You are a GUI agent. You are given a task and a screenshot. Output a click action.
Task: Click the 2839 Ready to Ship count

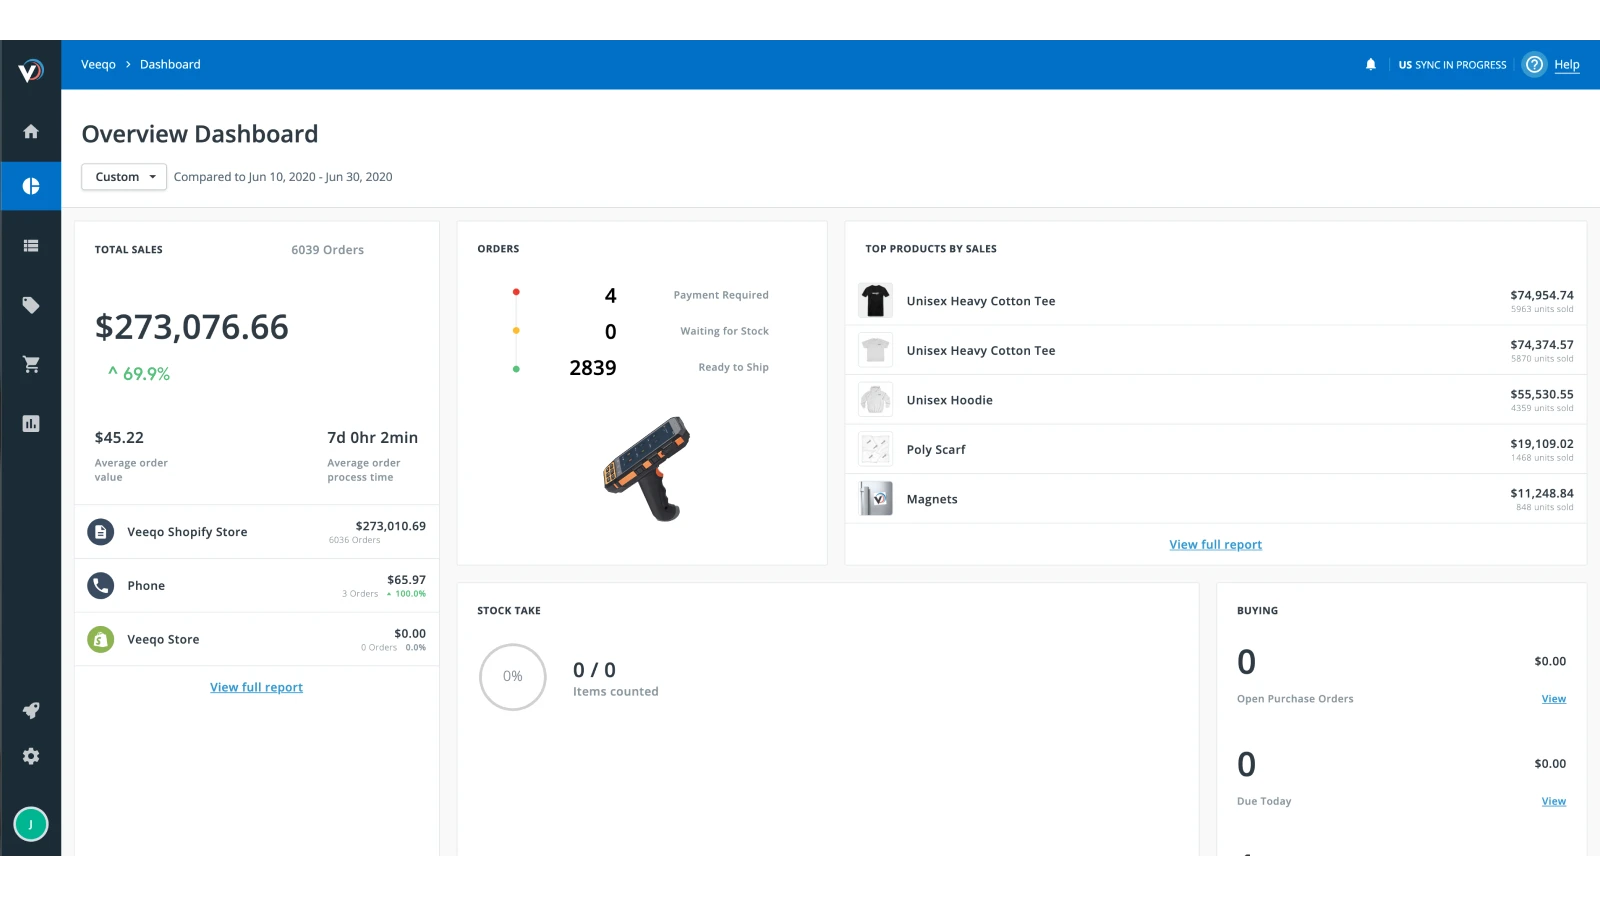tap(593, 368)
